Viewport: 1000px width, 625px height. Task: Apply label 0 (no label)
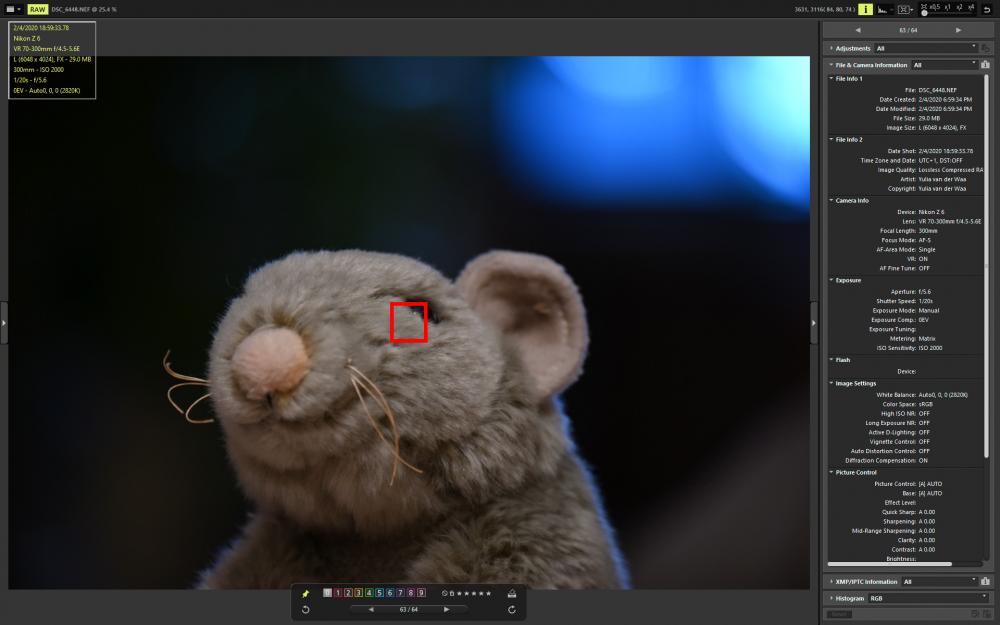coord(327,593)
